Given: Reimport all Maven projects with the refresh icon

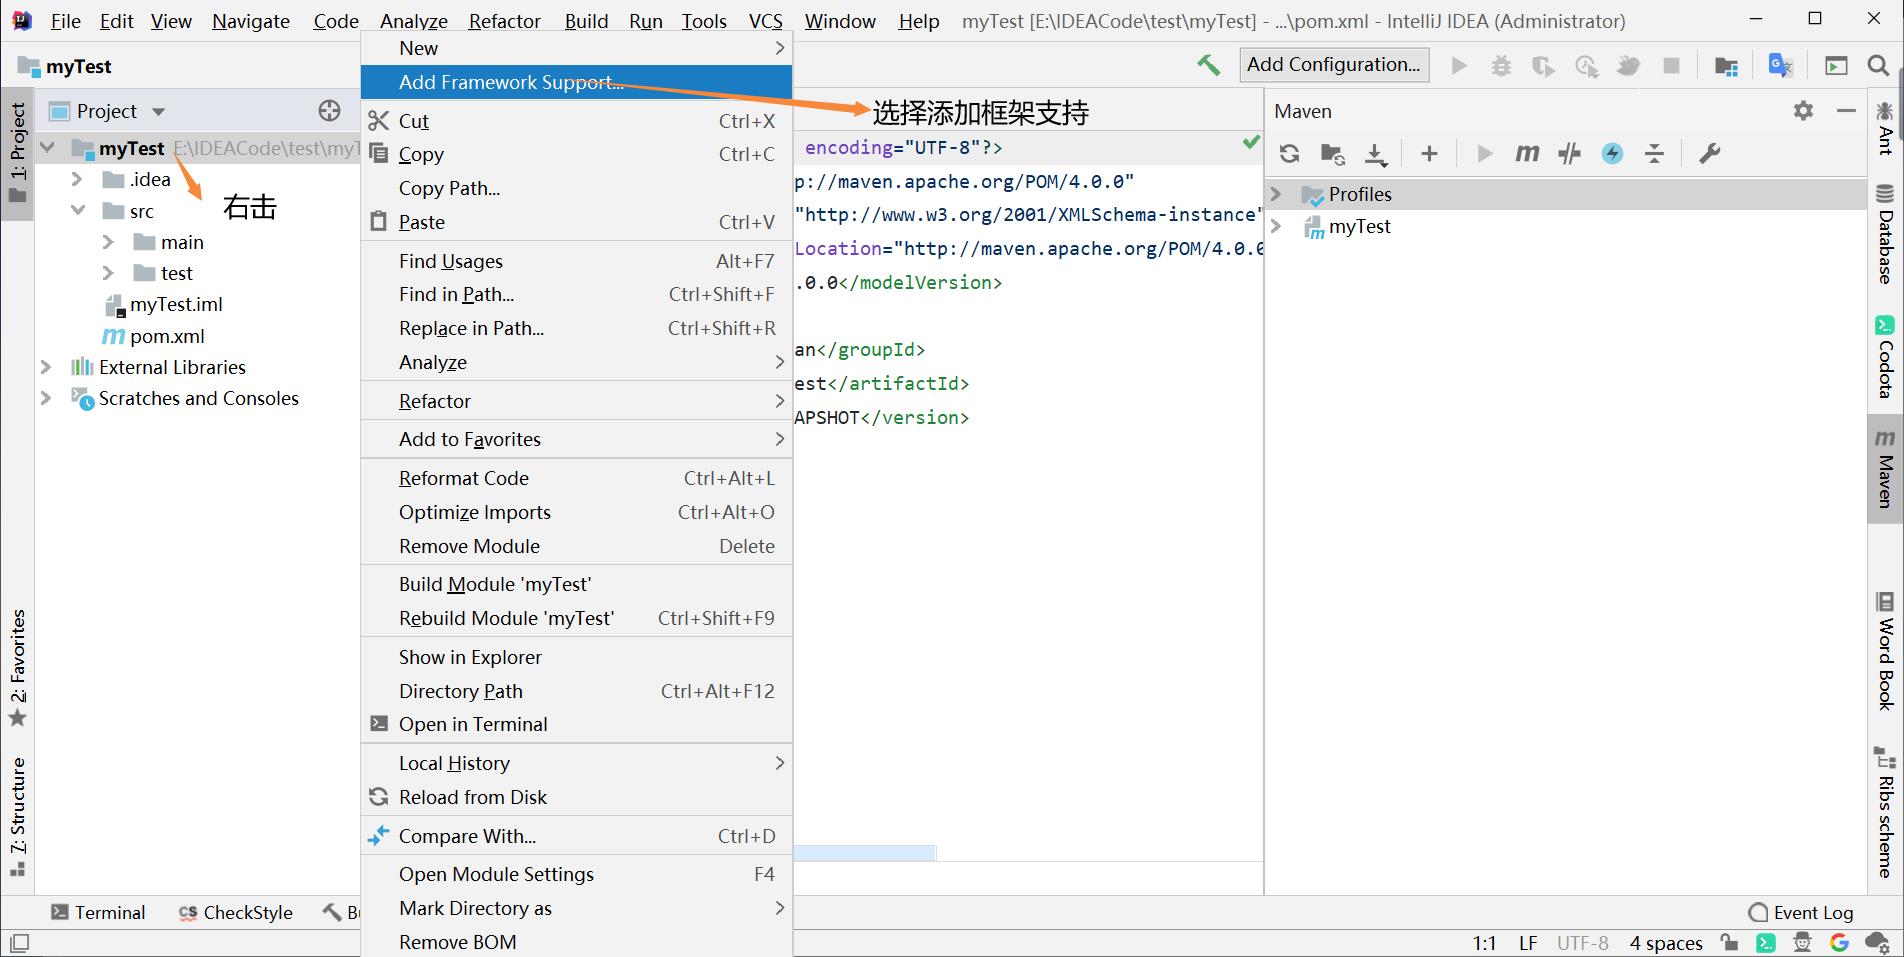Looking at the screenshot, I should pyautogui.click(x=1290, y=153).
